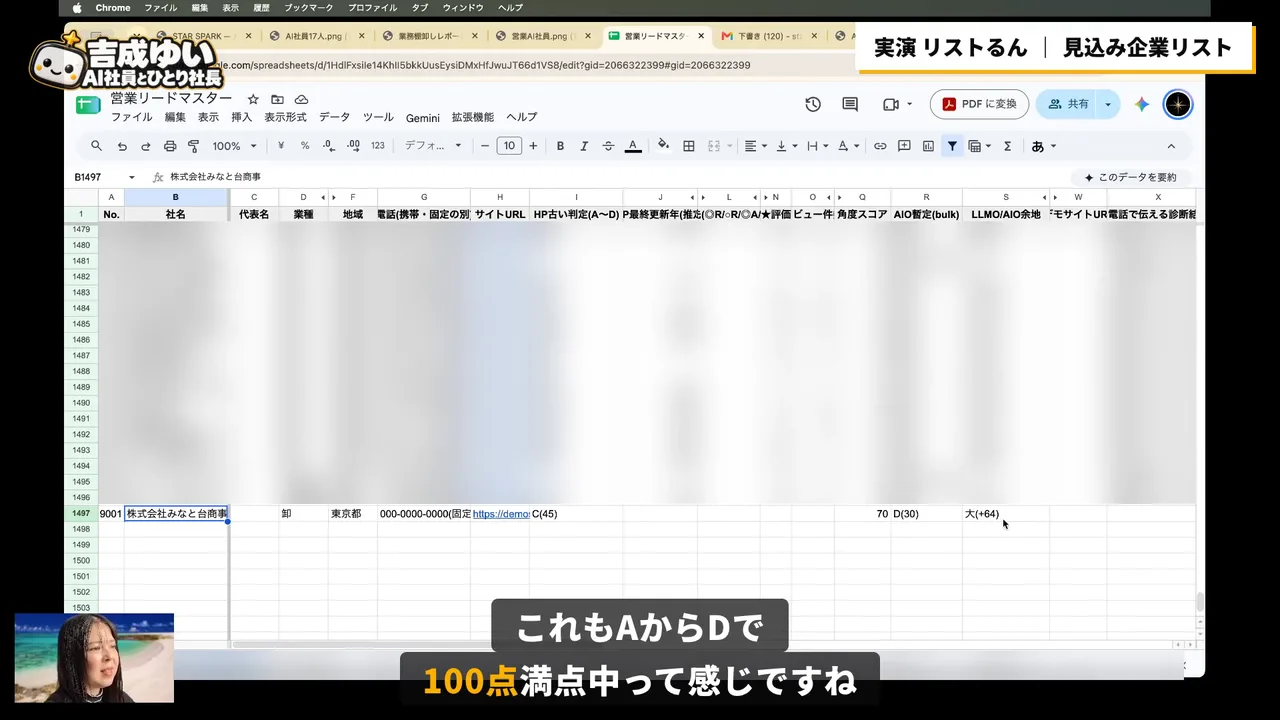Screen dimensions: 1280x720
Task: Open the 表示形式 menu
Action: click(285, 117)
